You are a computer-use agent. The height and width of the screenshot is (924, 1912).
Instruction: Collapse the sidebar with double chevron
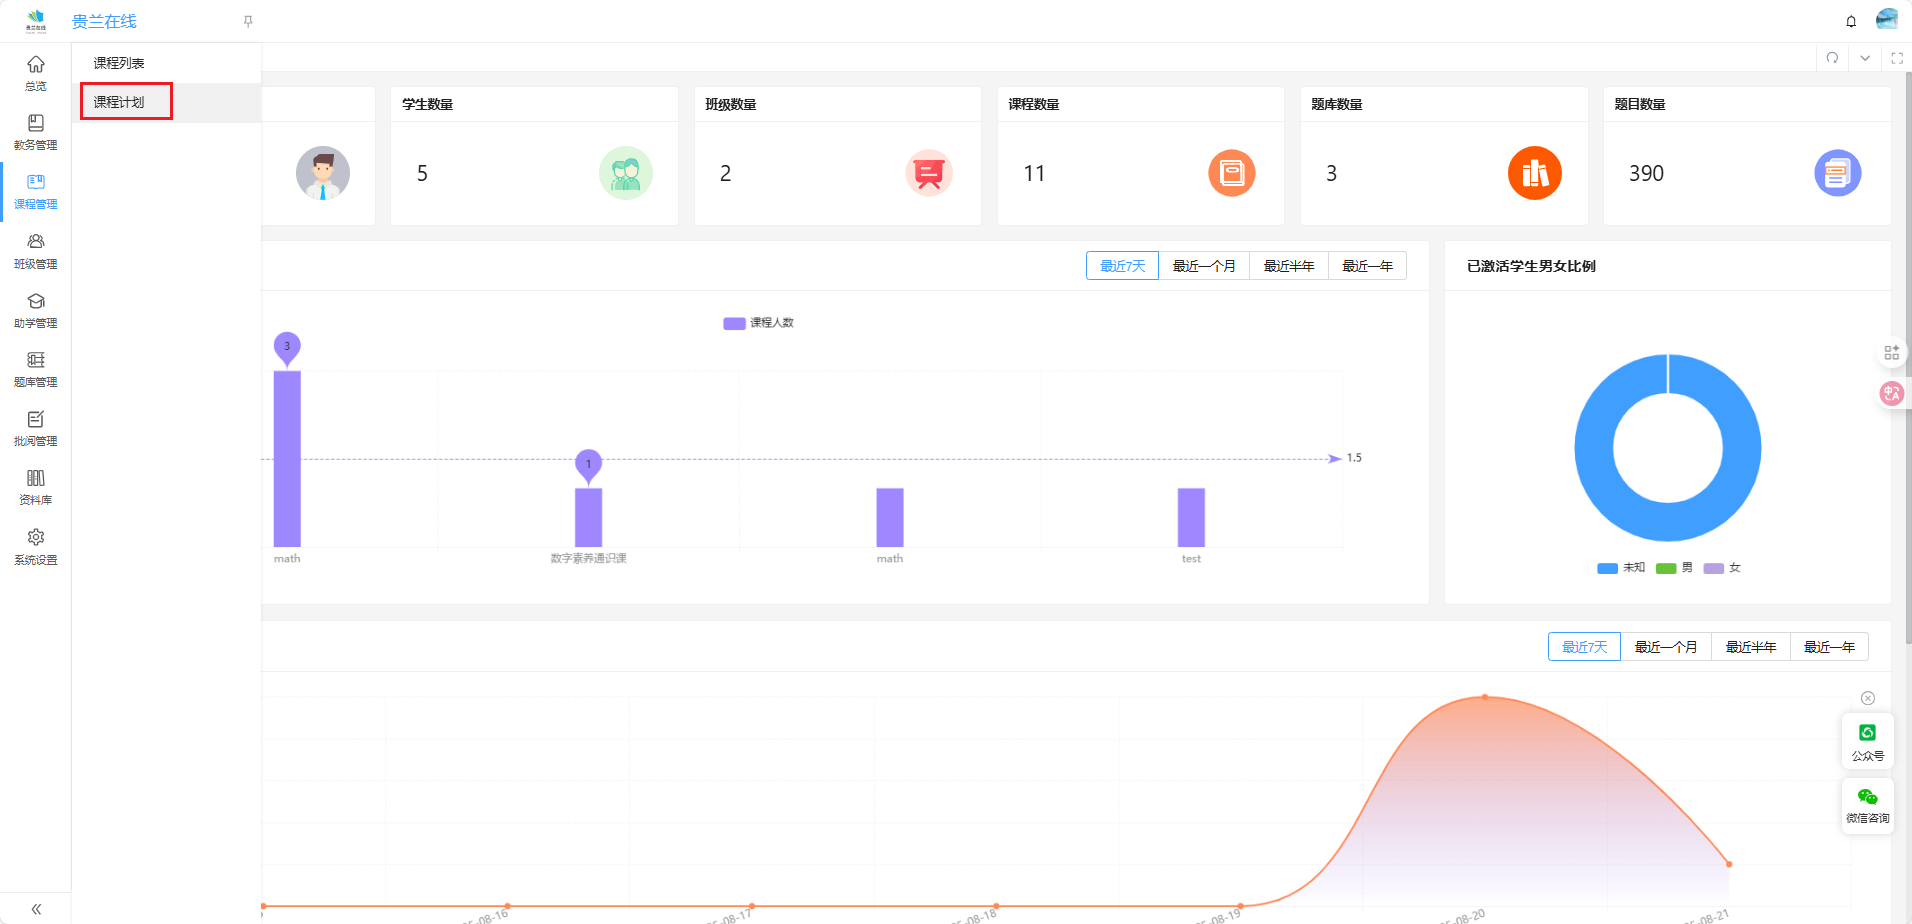click(36, 909)
